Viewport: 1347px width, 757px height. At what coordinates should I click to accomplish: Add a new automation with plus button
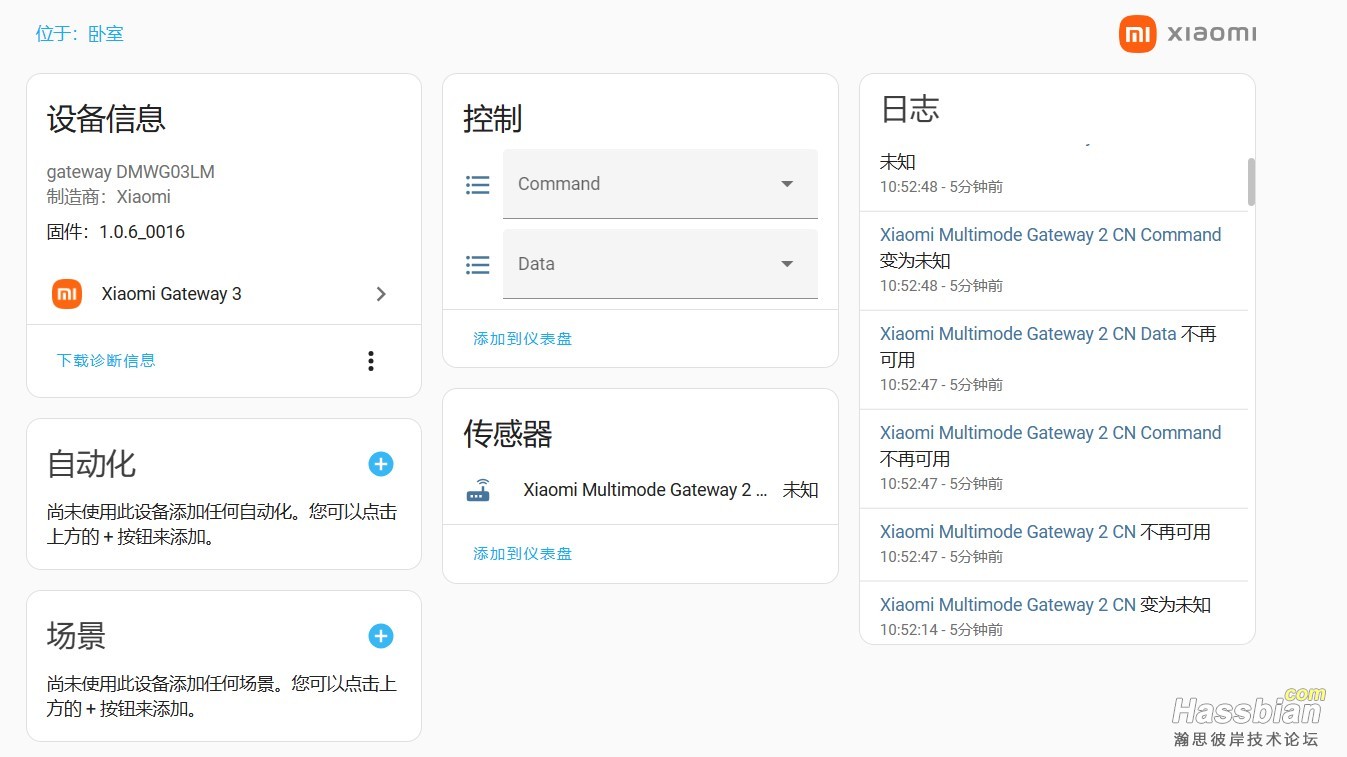coord(381,464)
